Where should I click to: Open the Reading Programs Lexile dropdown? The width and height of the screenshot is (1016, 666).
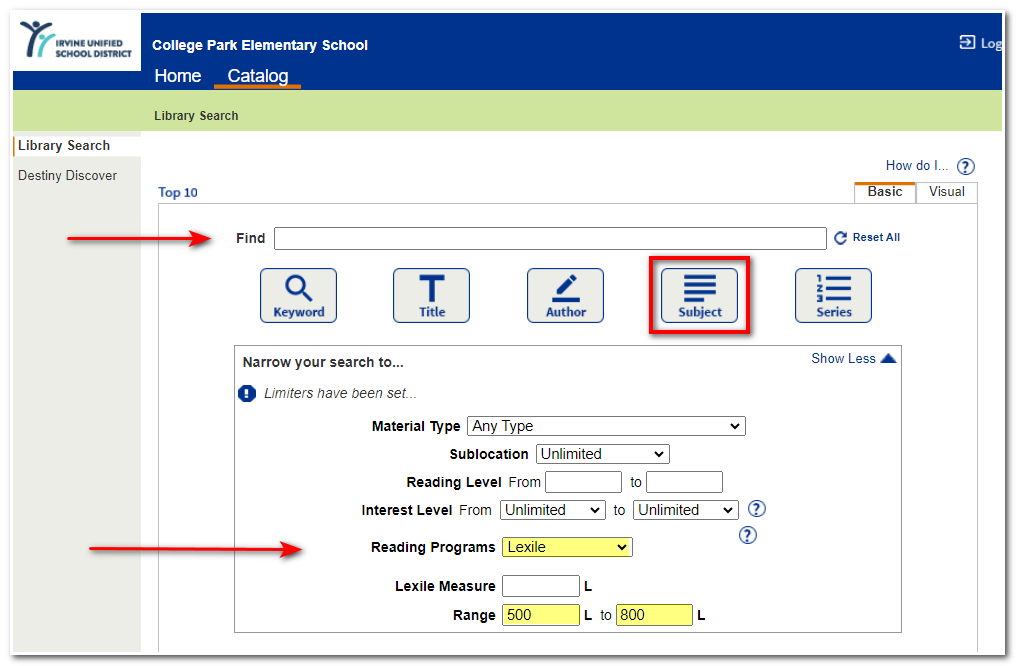click(567, 547)
